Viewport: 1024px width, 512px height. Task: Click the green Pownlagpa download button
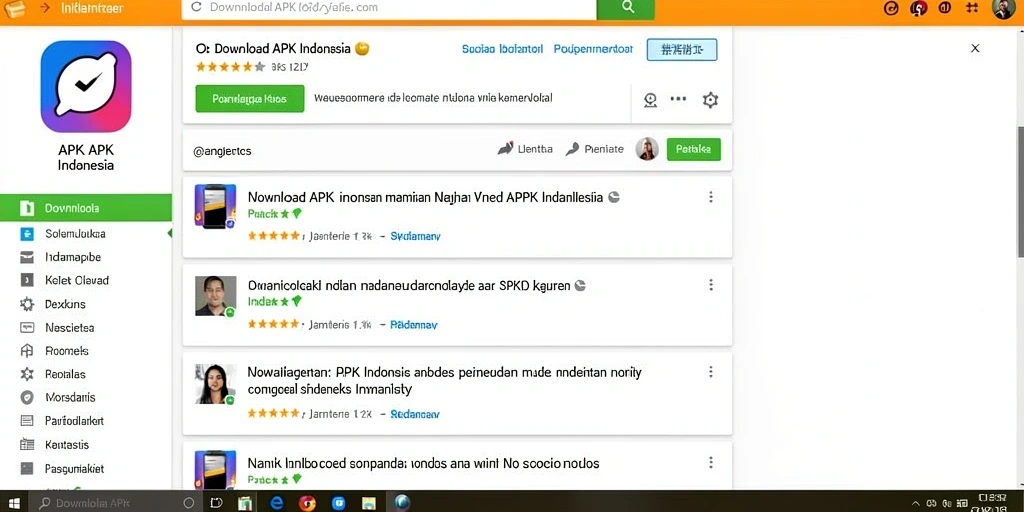pos(249,99)
